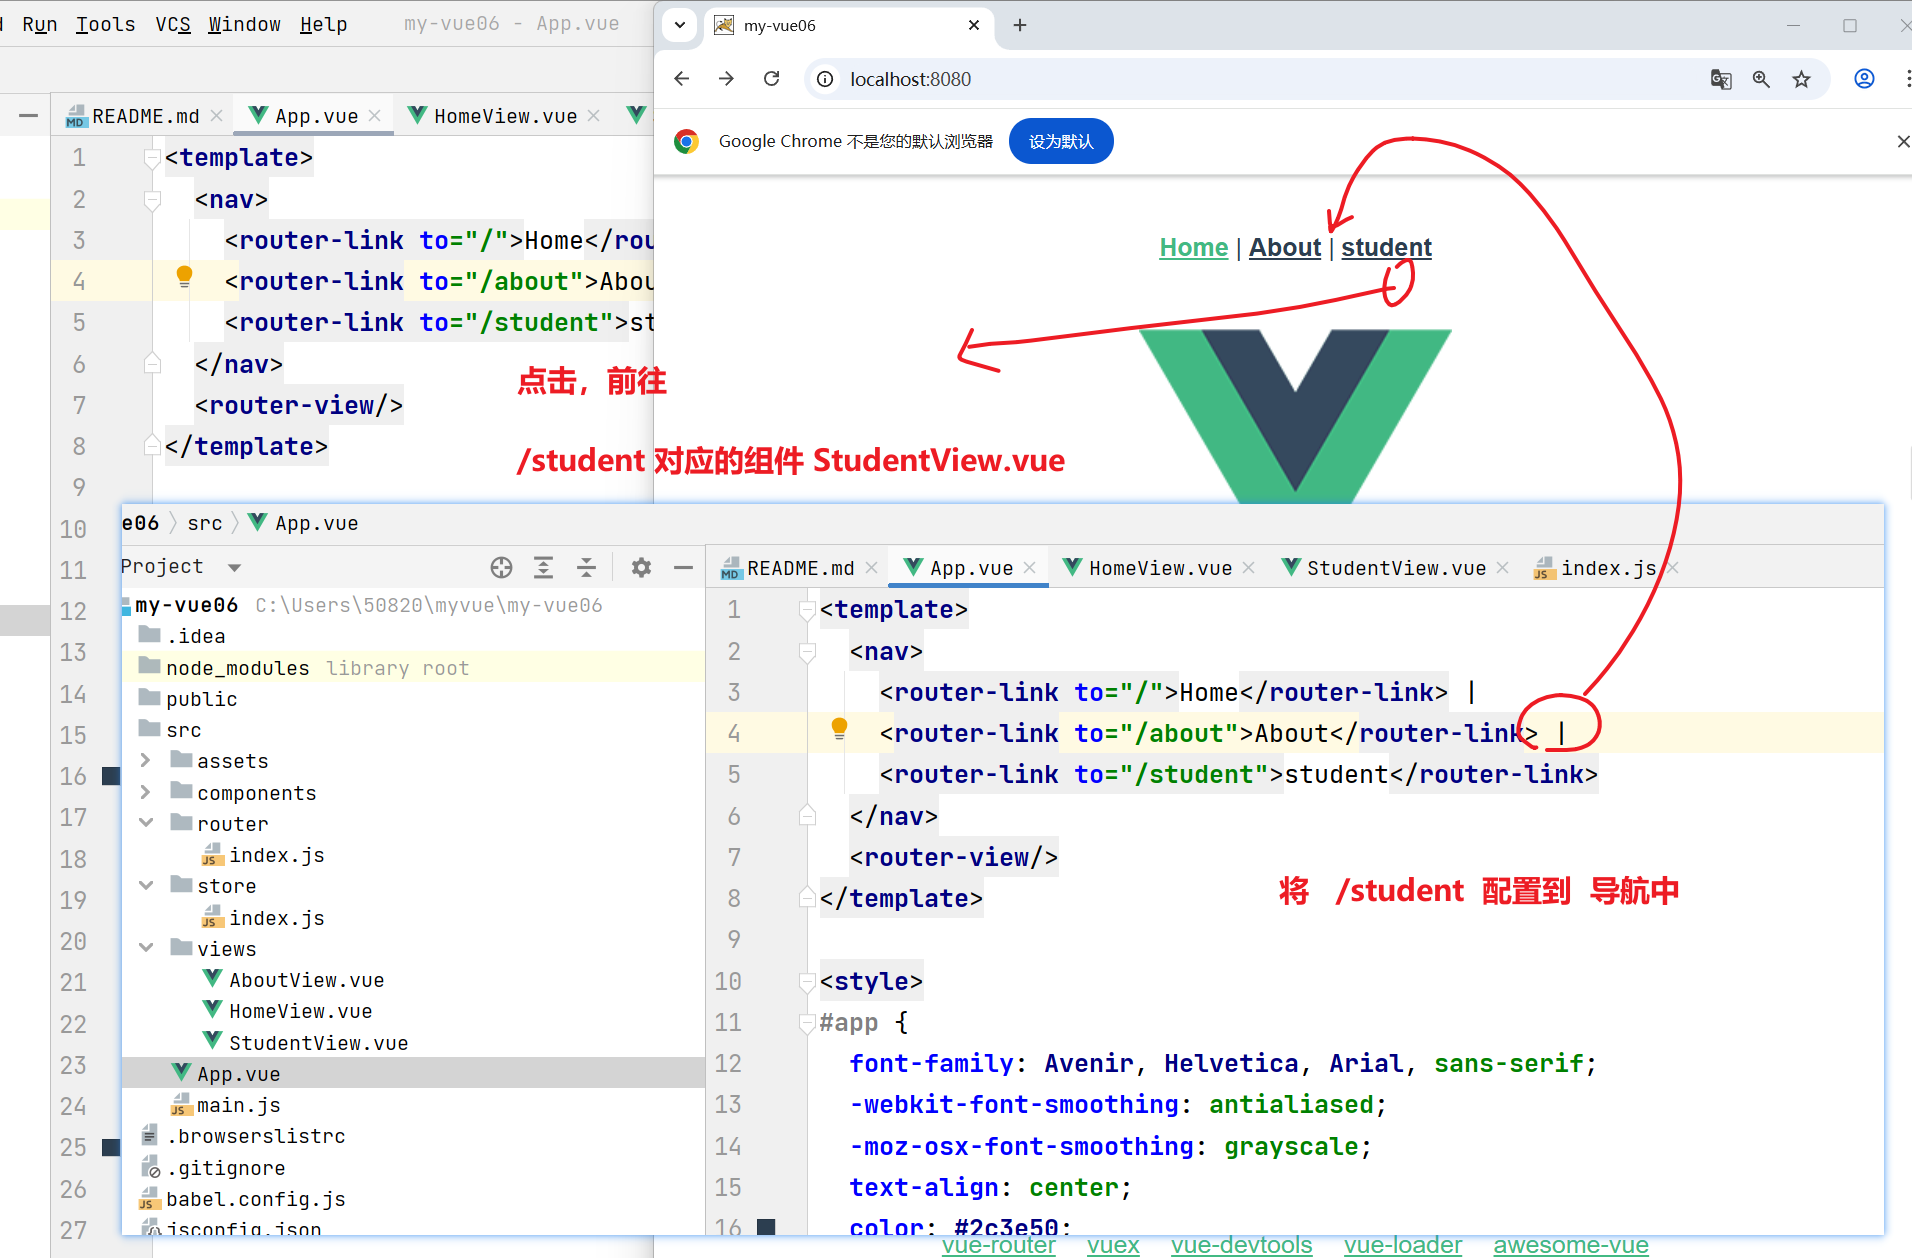
Task: Collapse the router folder
Action: click(x=146, y=823)
